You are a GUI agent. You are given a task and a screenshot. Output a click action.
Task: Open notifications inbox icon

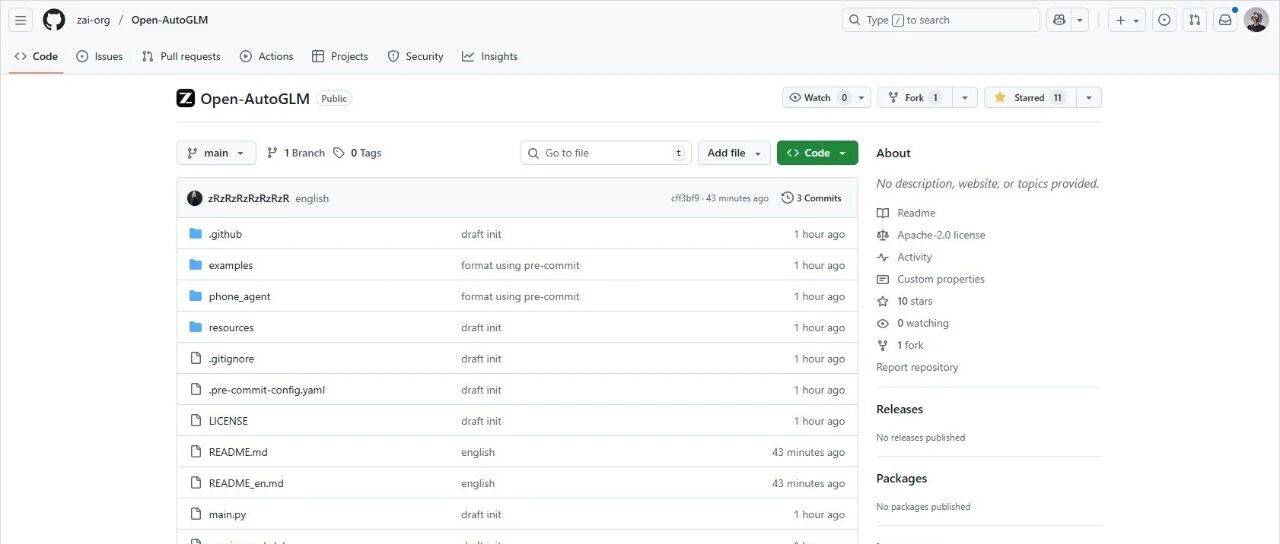coord(1225,20)
